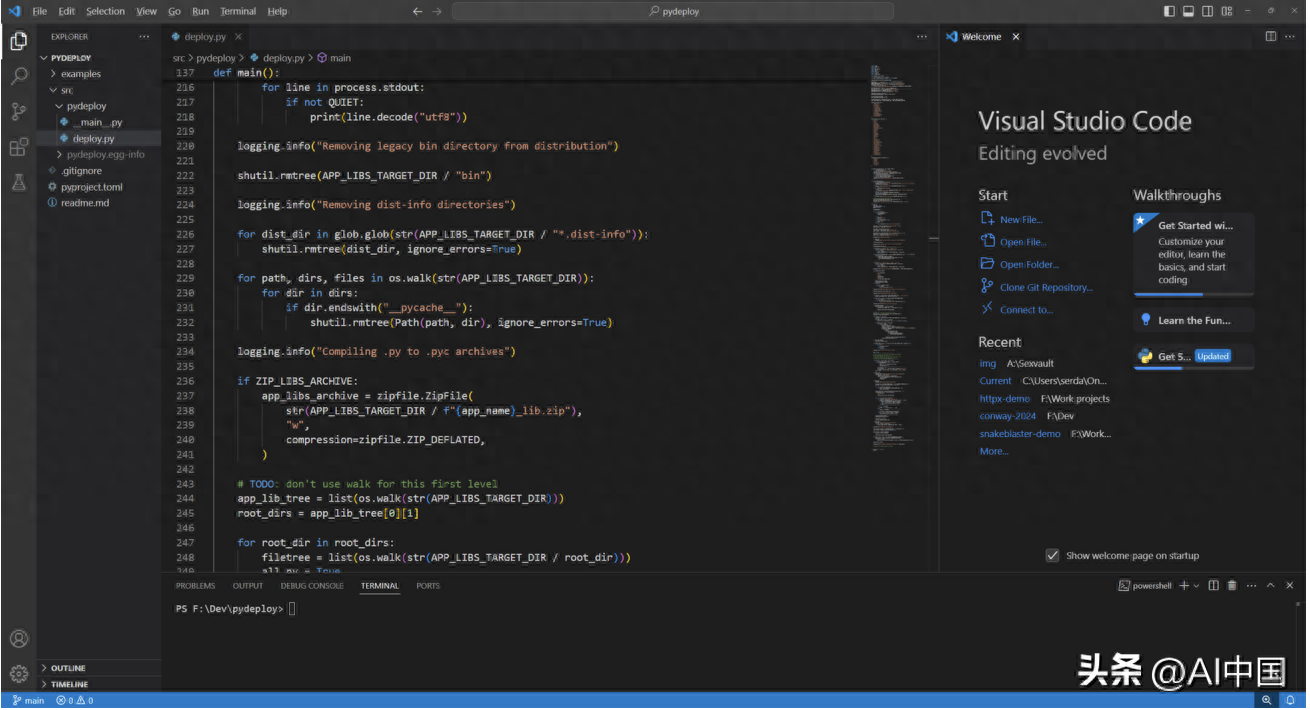Open the Terminal menu

pos(238,11)
